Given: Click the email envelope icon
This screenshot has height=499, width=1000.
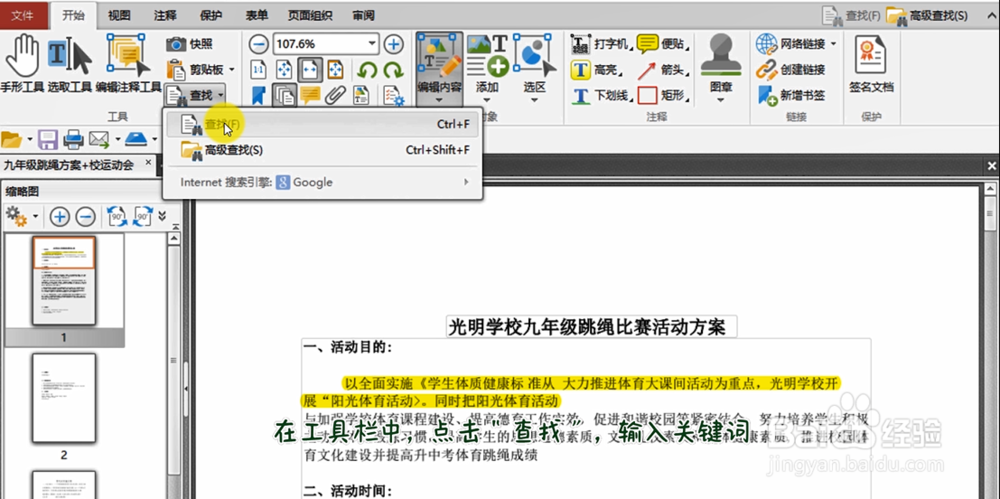Looking at the screenshot, I should pos(98,138).
